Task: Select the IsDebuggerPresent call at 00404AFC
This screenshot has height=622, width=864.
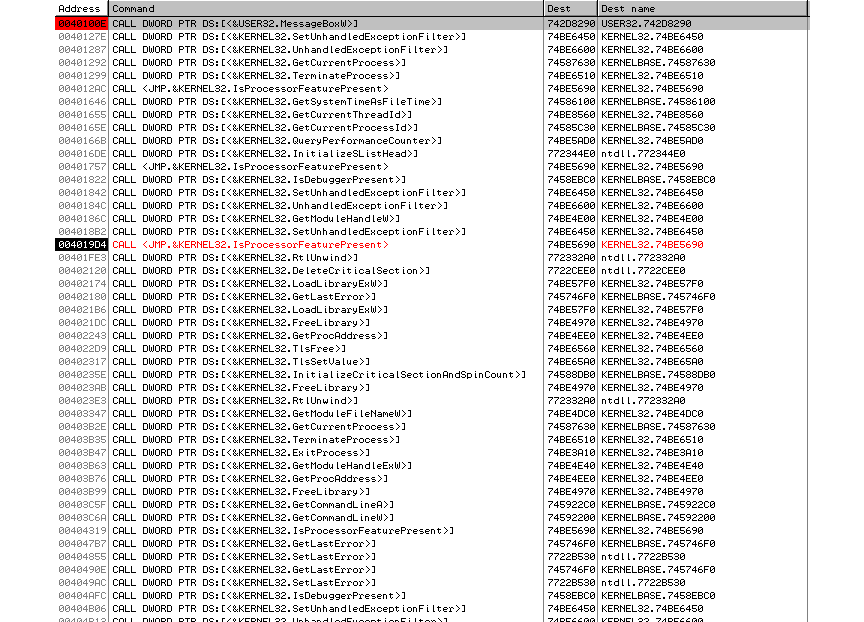Action: (431, 596)
